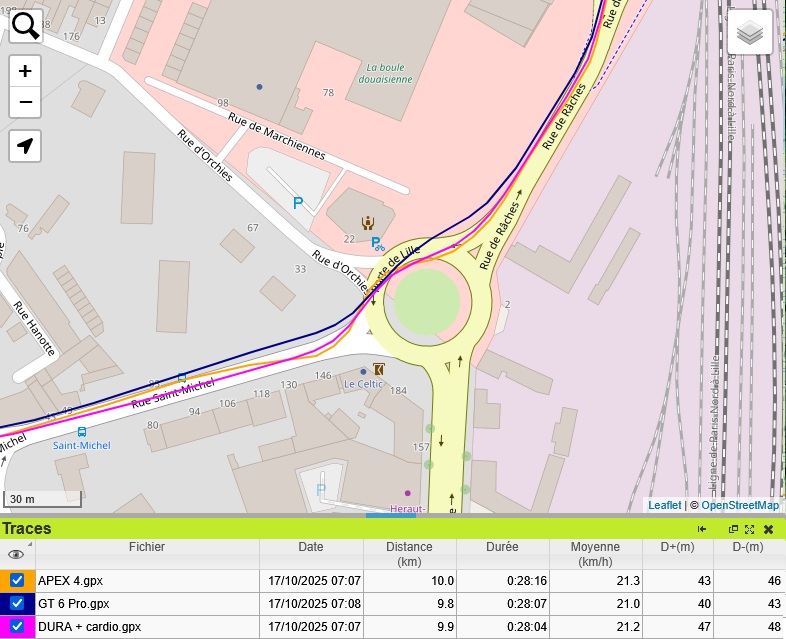This screenshot has width=786, height=639.
Task: Detach the Traces panel into window
Action: pyautogui.click(x=733, y=529)
